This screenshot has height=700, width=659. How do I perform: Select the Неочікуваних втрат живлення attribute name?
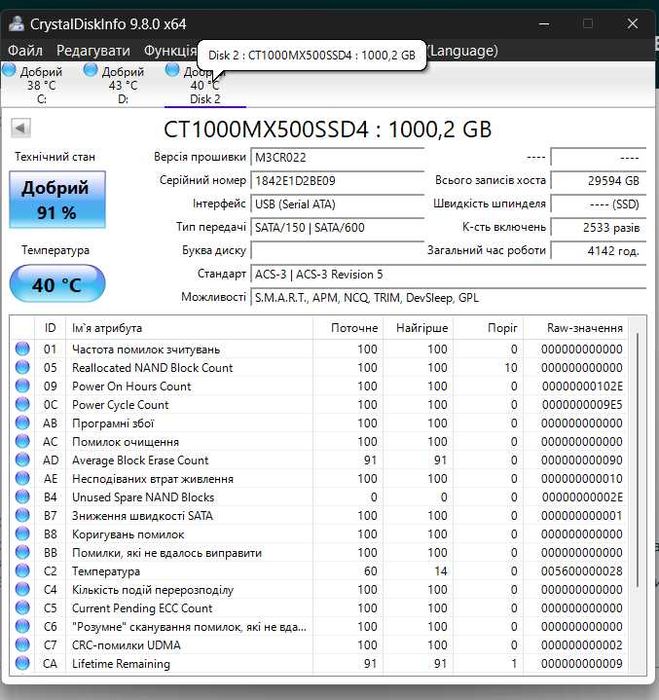tap(153, 479)
